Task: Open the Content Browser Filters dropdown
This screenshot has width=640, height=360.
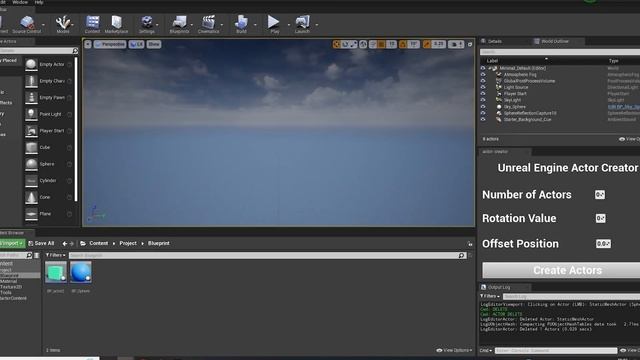Action: click(56, 256)
